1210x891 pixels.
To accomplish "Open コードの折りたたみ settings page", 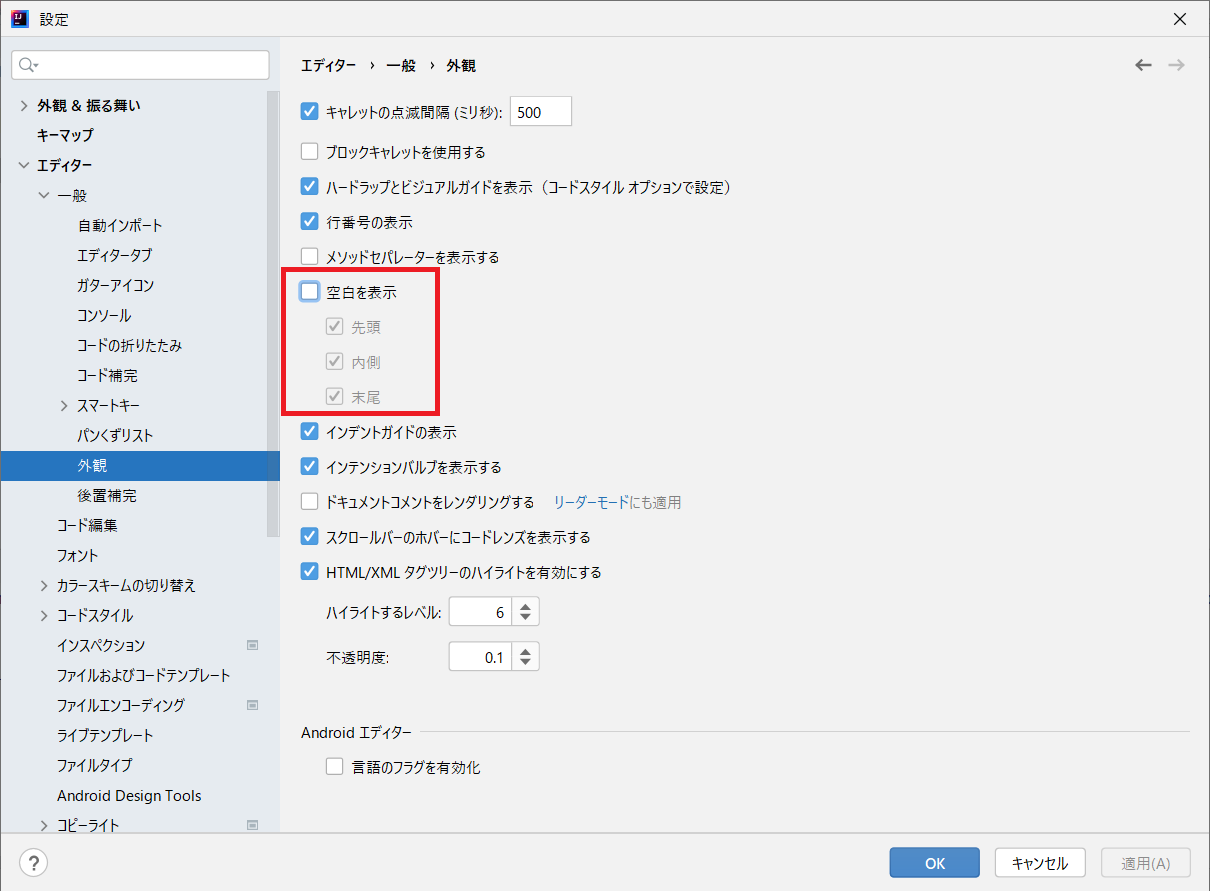I will (x=129, y=345).
